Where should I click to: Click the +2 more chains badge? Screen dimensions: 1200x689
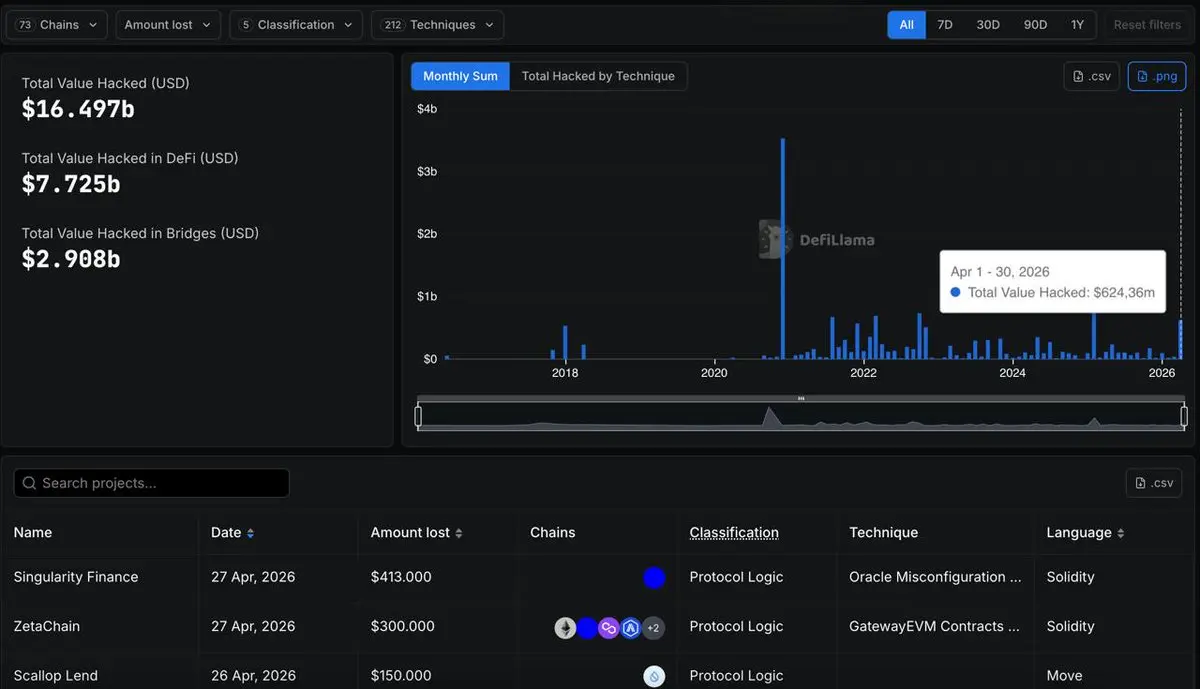(x=653, y=628)
